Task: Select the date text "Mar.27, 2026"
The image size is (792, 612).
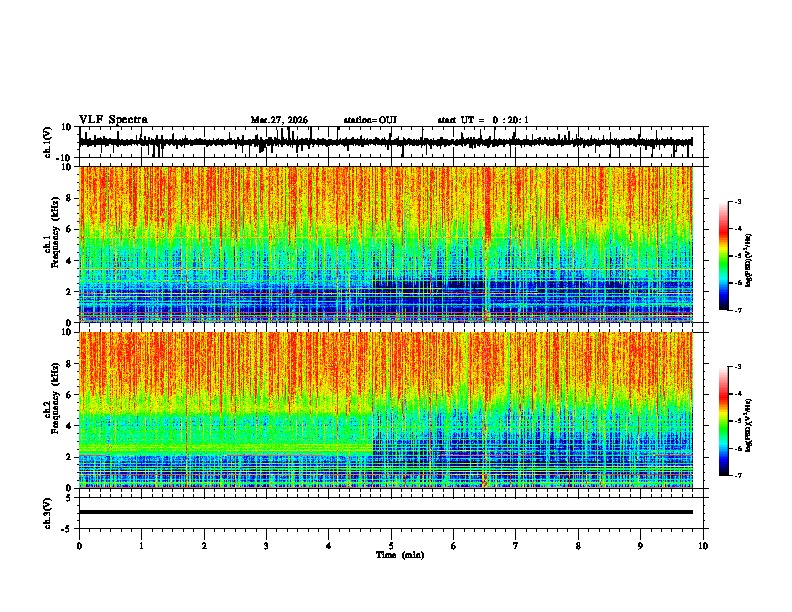Action: 279,120
